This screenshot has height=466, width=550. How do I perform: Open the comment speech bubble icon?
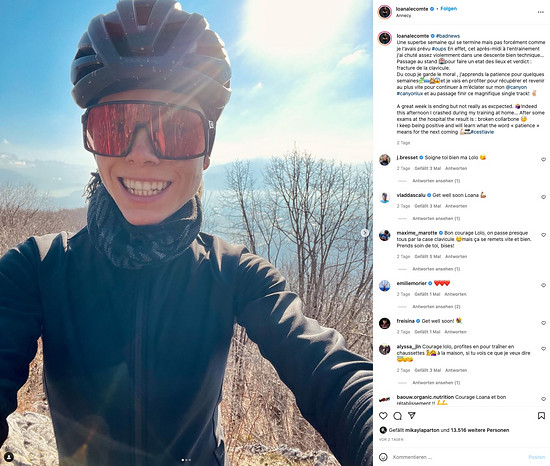397,416
